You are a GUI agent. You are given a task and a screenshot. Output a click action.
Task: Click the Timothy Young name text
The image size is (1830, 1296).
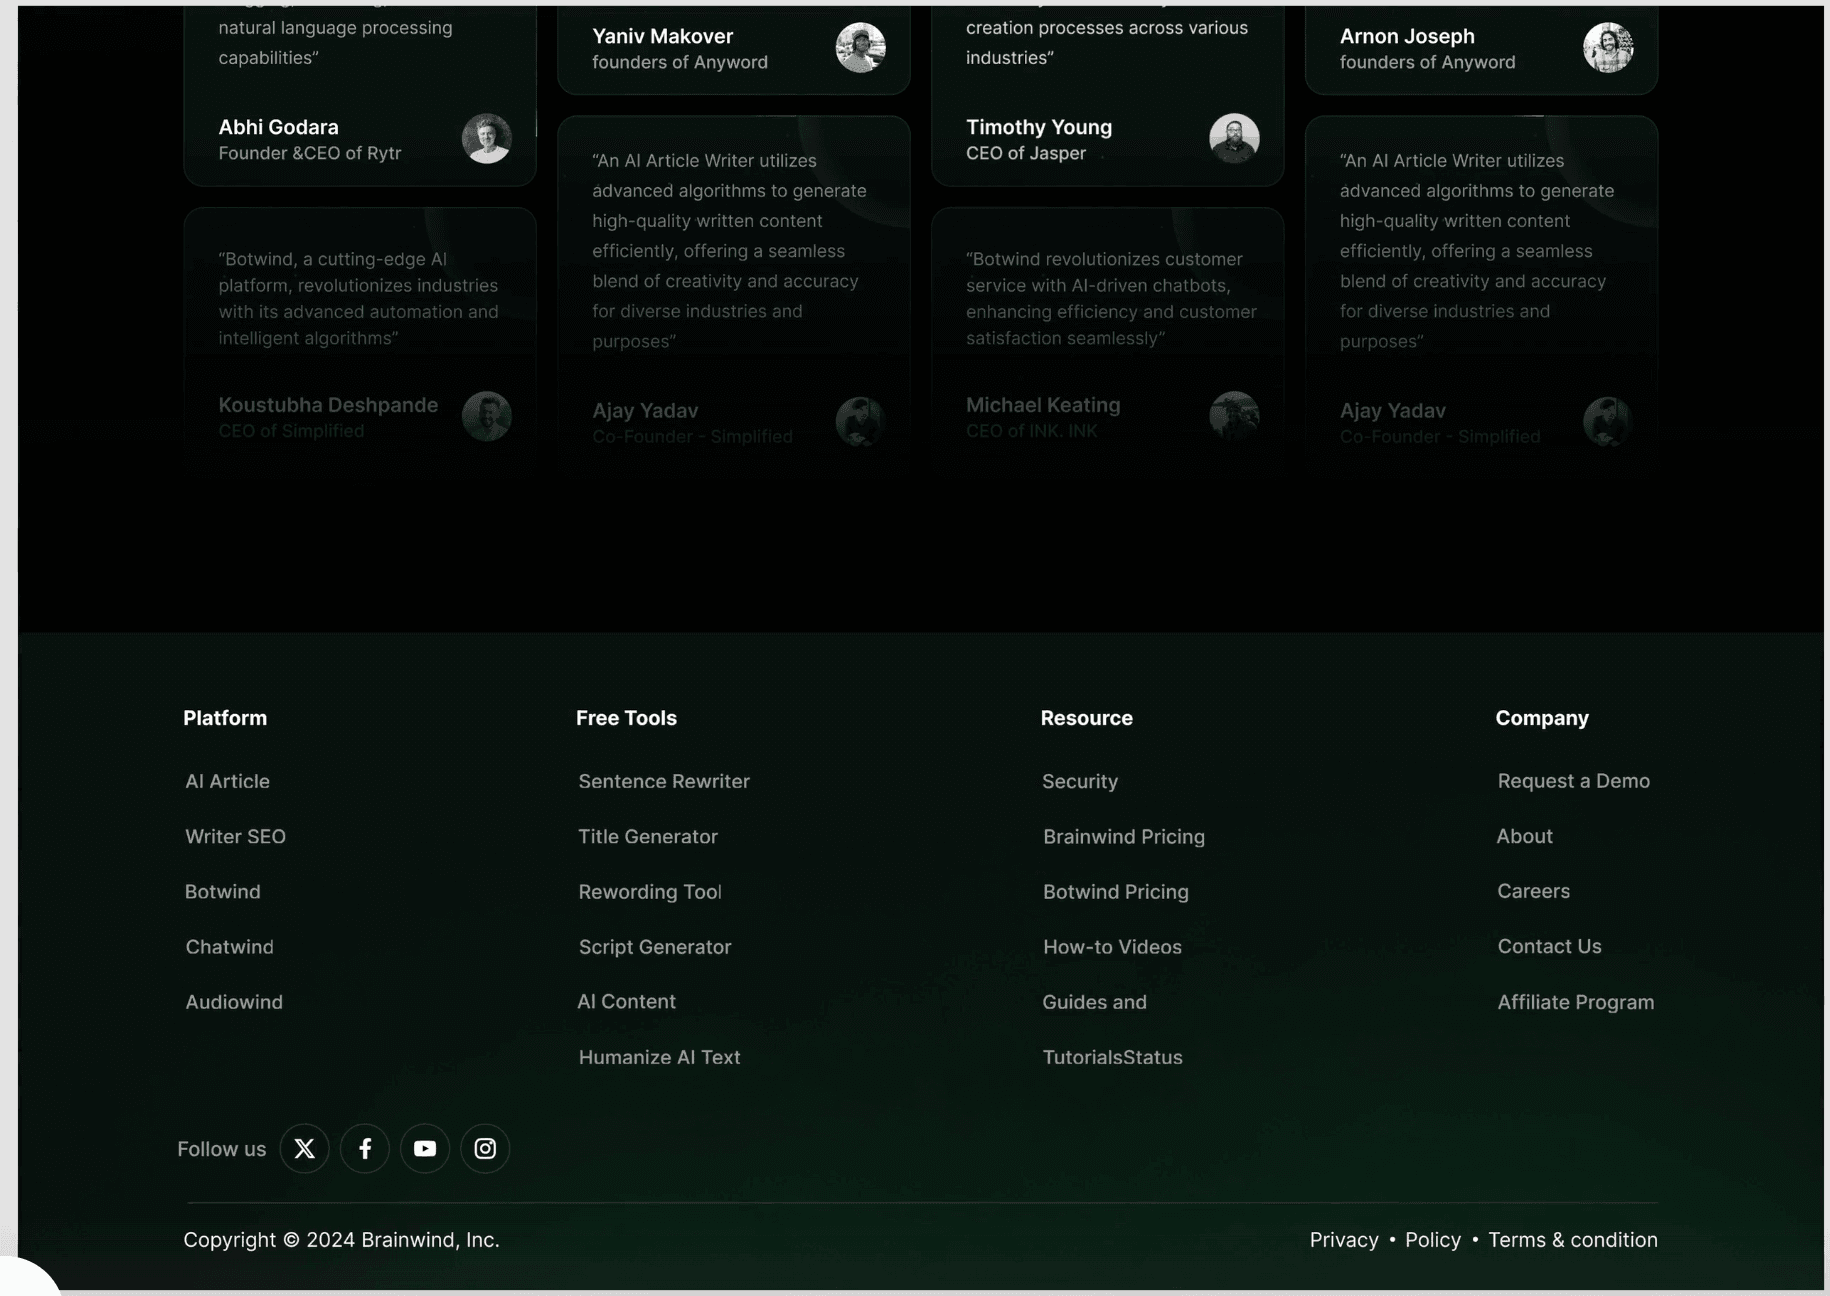coord(1039,127)
